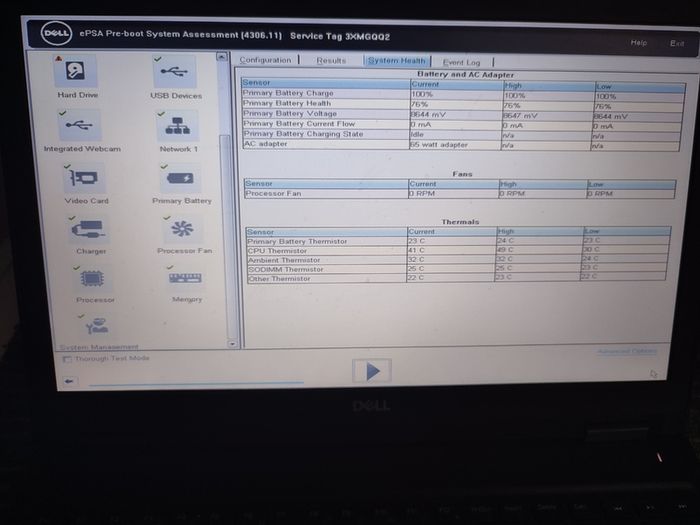The height and width of the screenshot is (525, 700).
Task: Select the Processor Fan icon
Action: 183,229
